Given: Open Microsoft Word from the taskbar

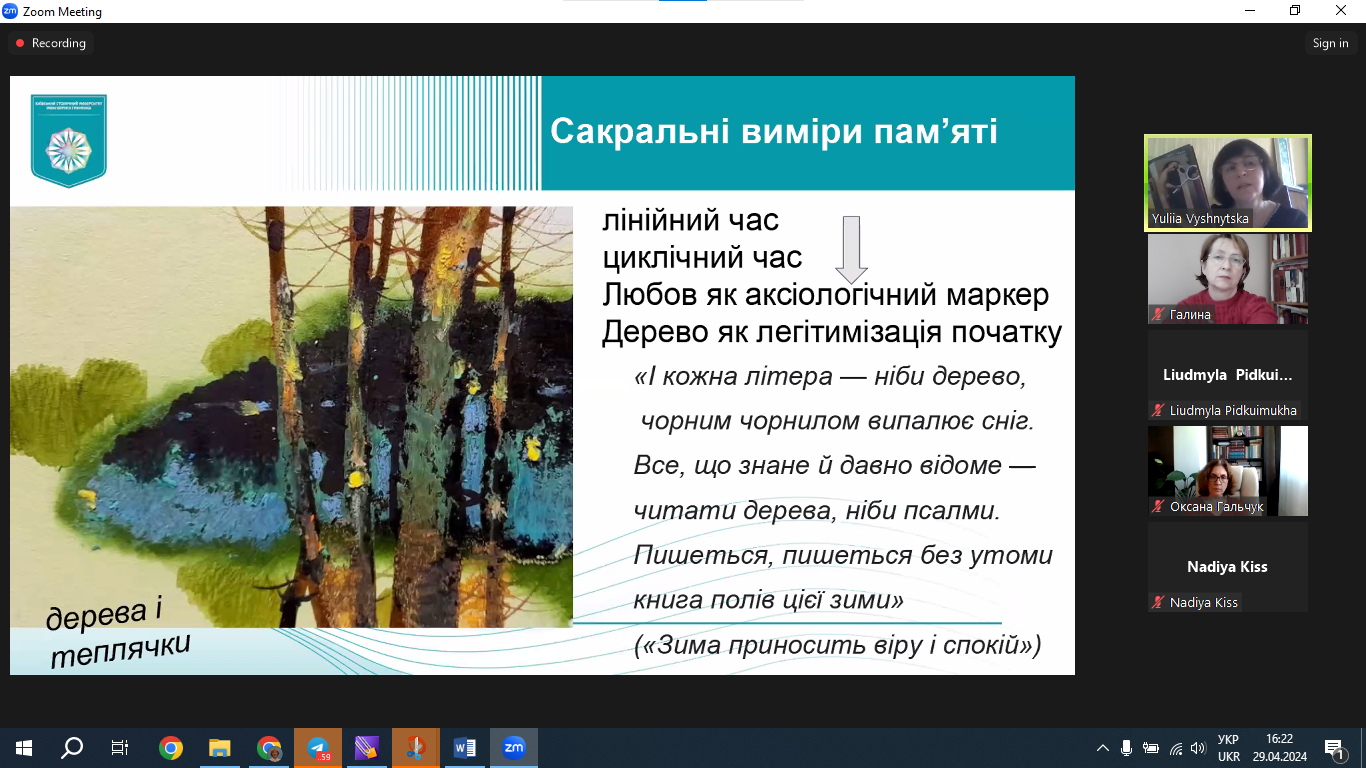Looking at the screenshot, I should click(464, 748).
